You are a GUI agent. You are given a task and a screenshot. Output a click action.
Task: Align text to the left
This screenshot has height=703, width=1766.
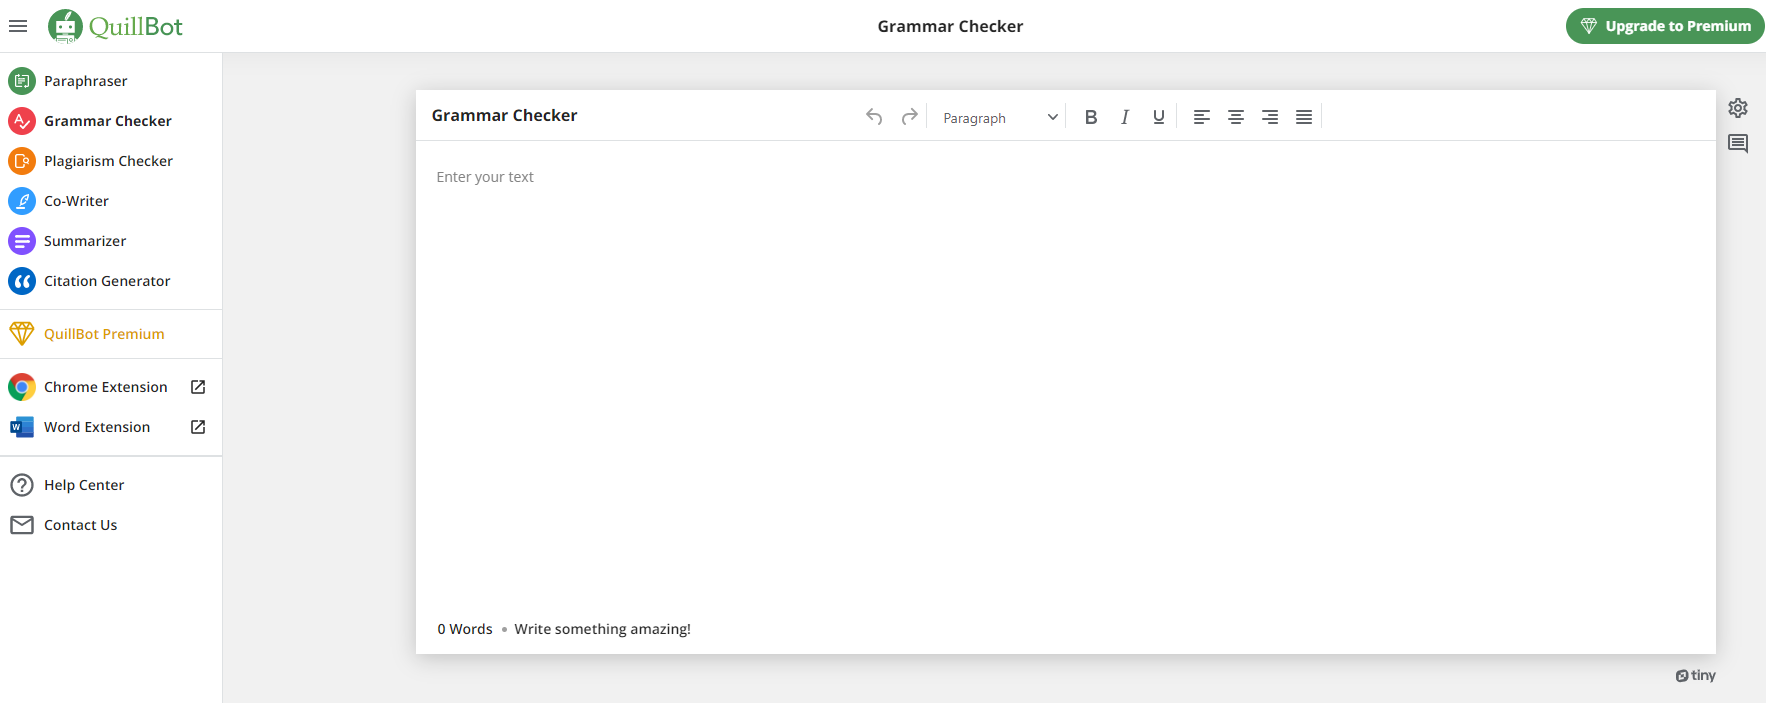point(1202,117)
